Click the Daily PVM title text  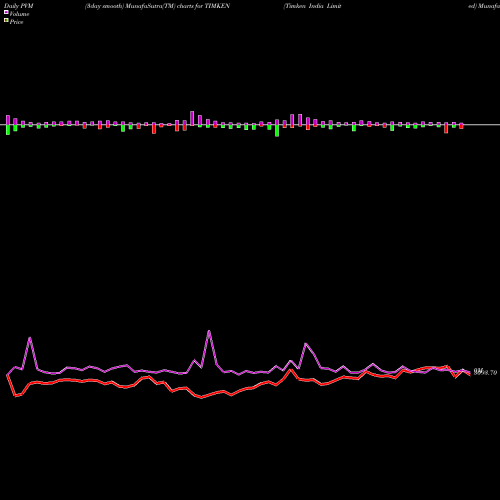(19, 6)
